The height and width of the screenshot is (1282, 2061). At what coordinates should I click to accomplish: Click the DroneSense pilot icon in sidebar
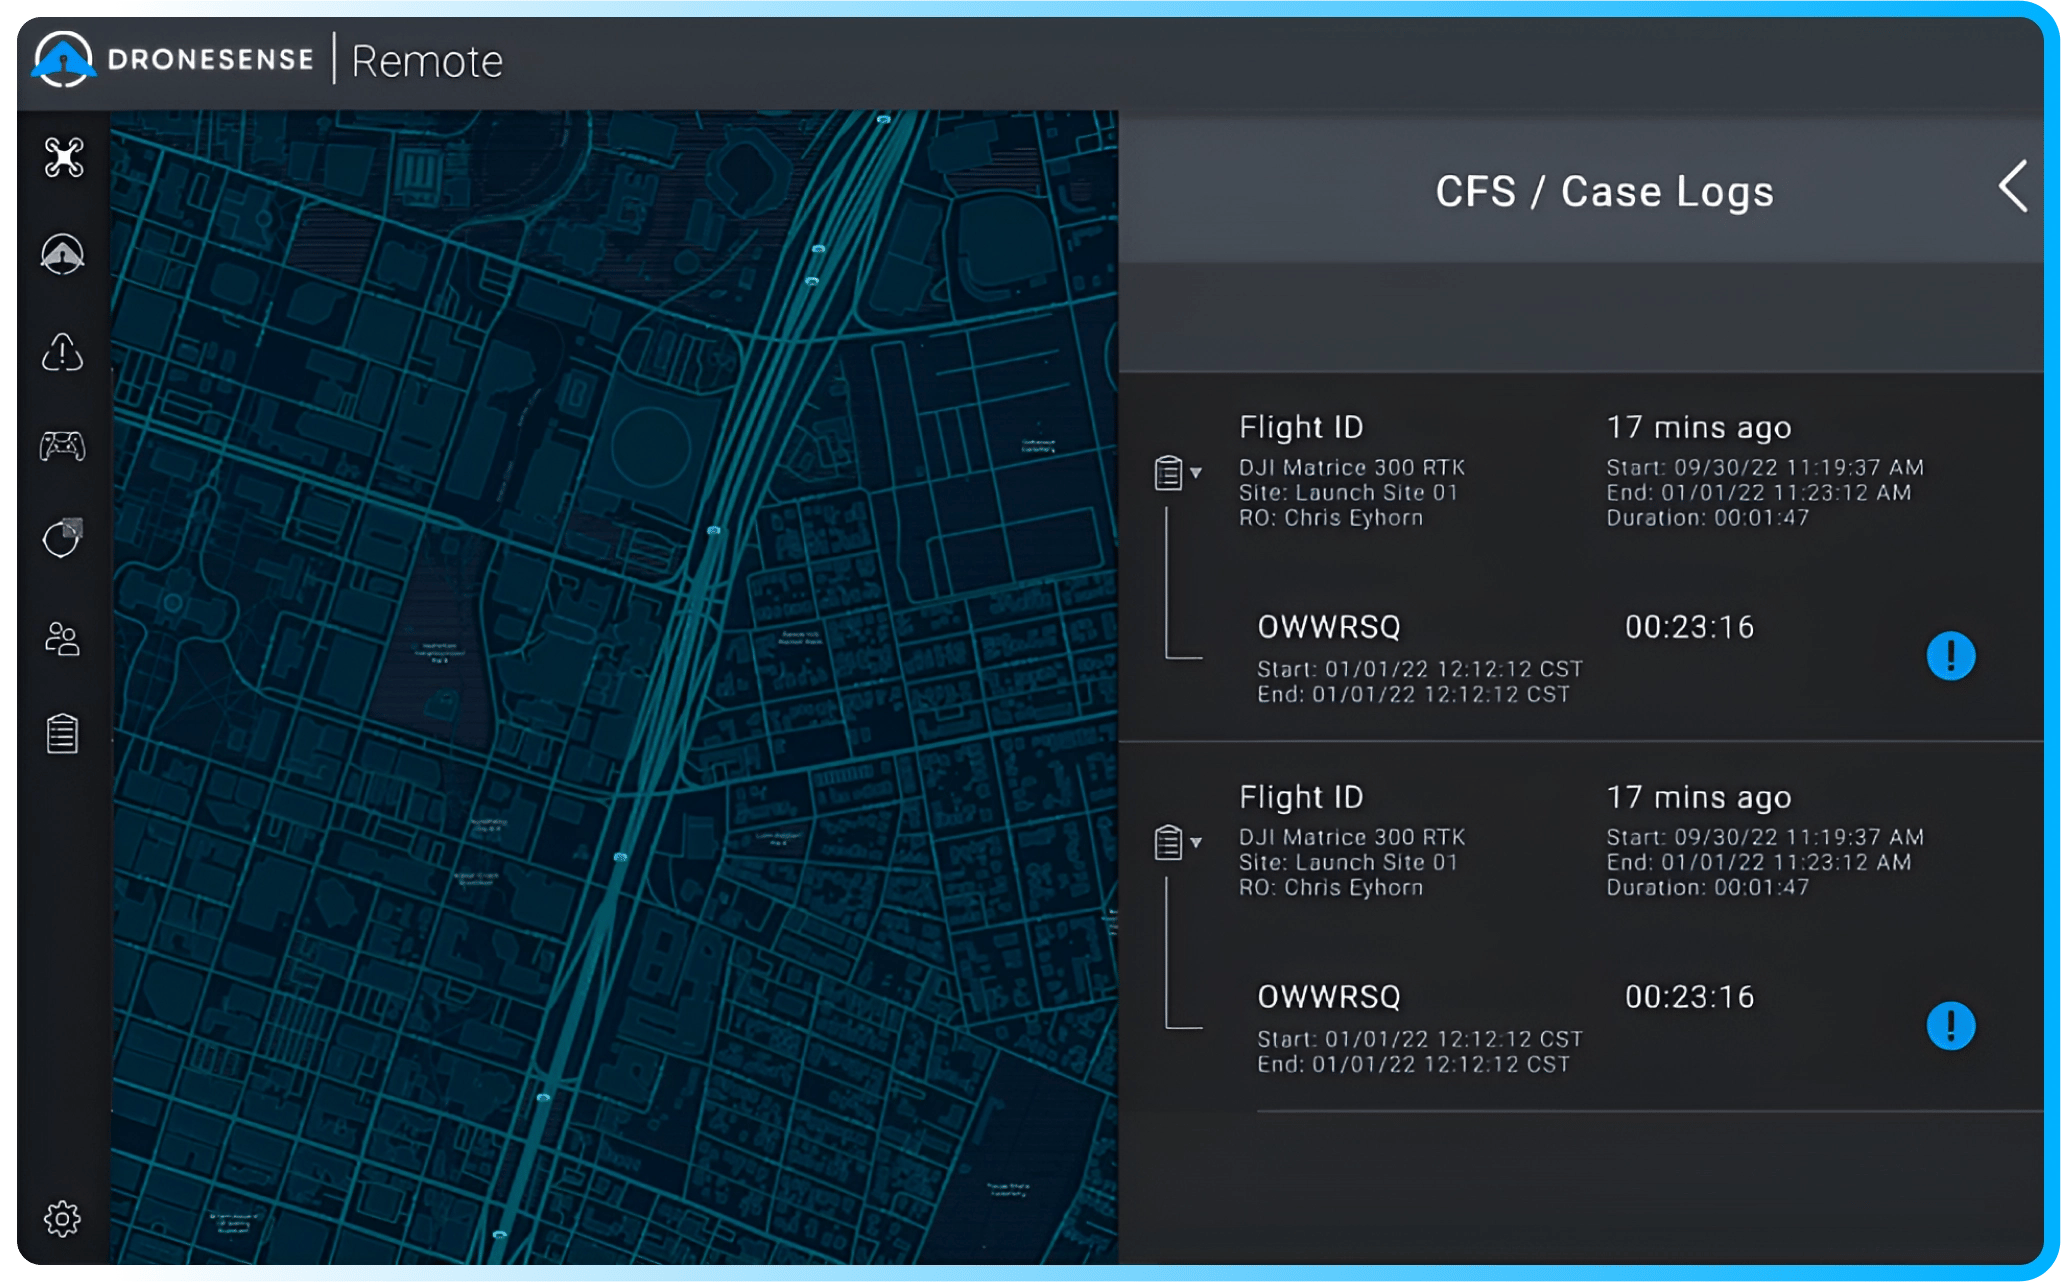coord(62,254)
